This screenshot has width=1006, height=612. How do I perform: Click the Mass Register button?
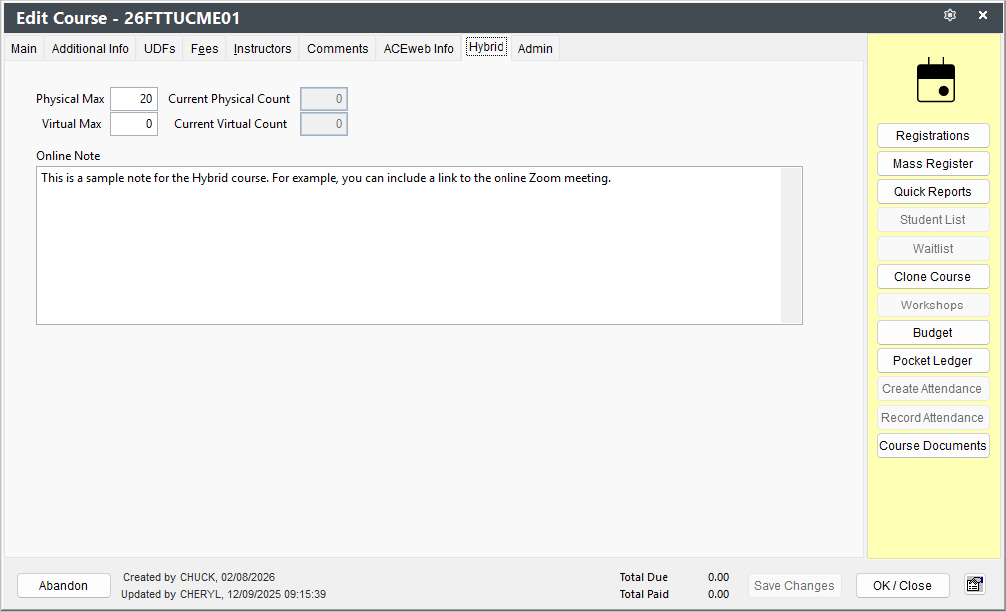tap(933, 164)
